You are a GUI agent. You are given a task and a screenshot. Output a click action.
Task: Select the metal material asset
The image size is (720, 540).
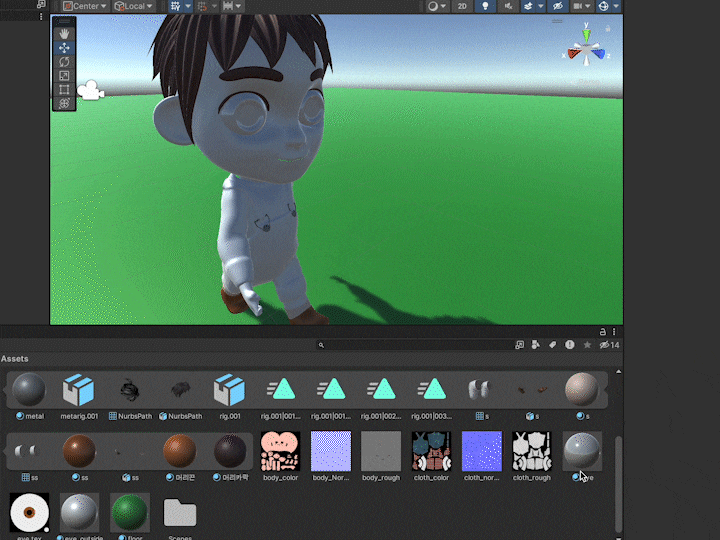tap(29, 395)
